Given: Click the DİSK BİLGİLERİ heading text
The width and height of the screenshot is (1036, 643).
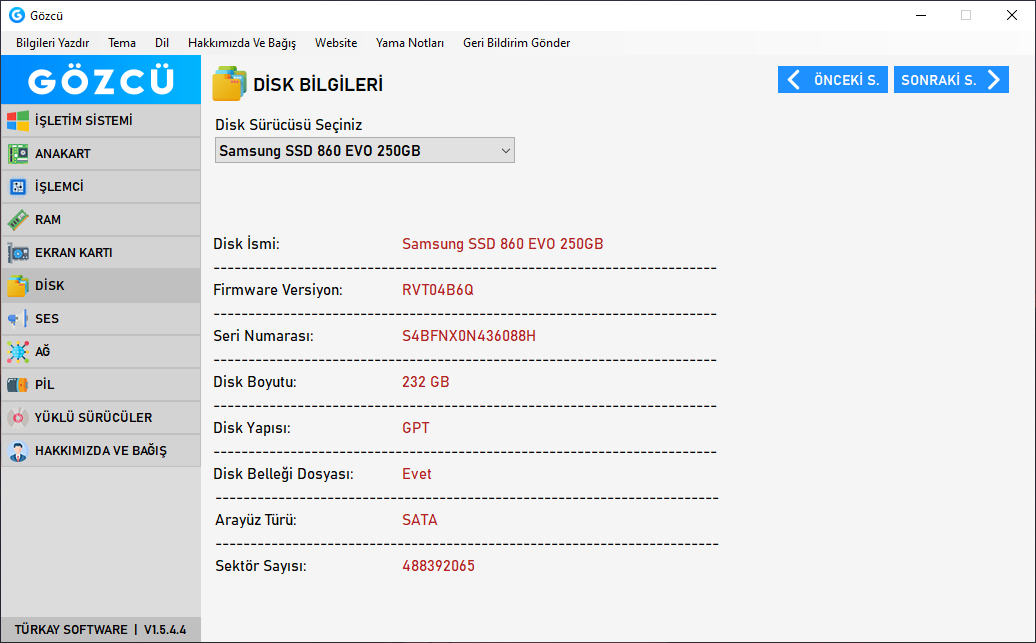Looking at the screenshot, I should tap(318, 85).
